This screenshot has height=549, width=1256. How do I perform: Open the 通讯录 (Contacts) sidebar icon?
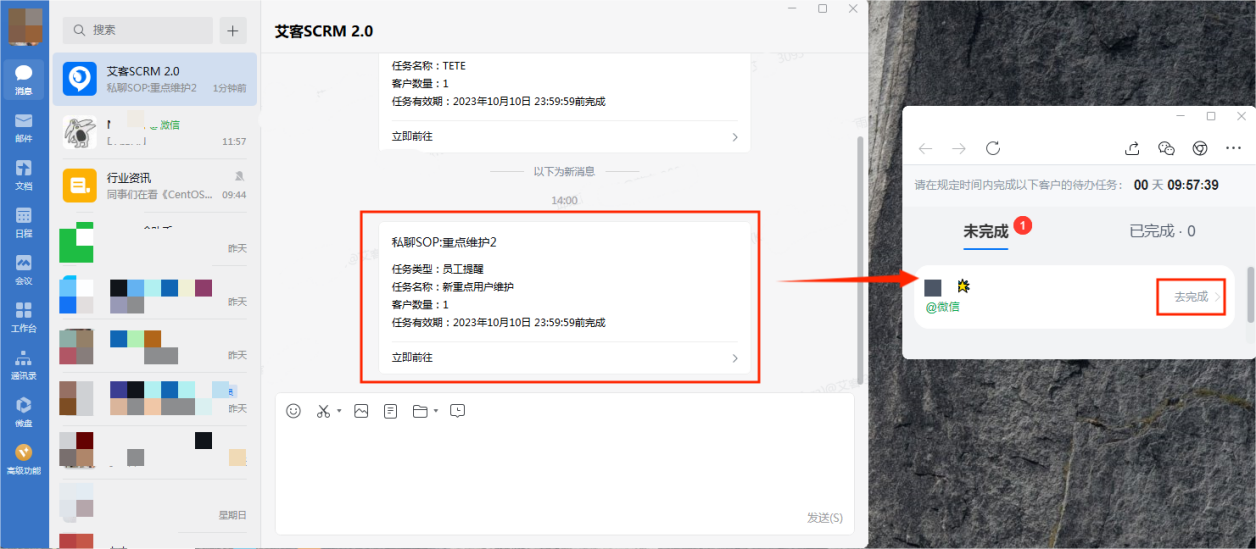24,363
